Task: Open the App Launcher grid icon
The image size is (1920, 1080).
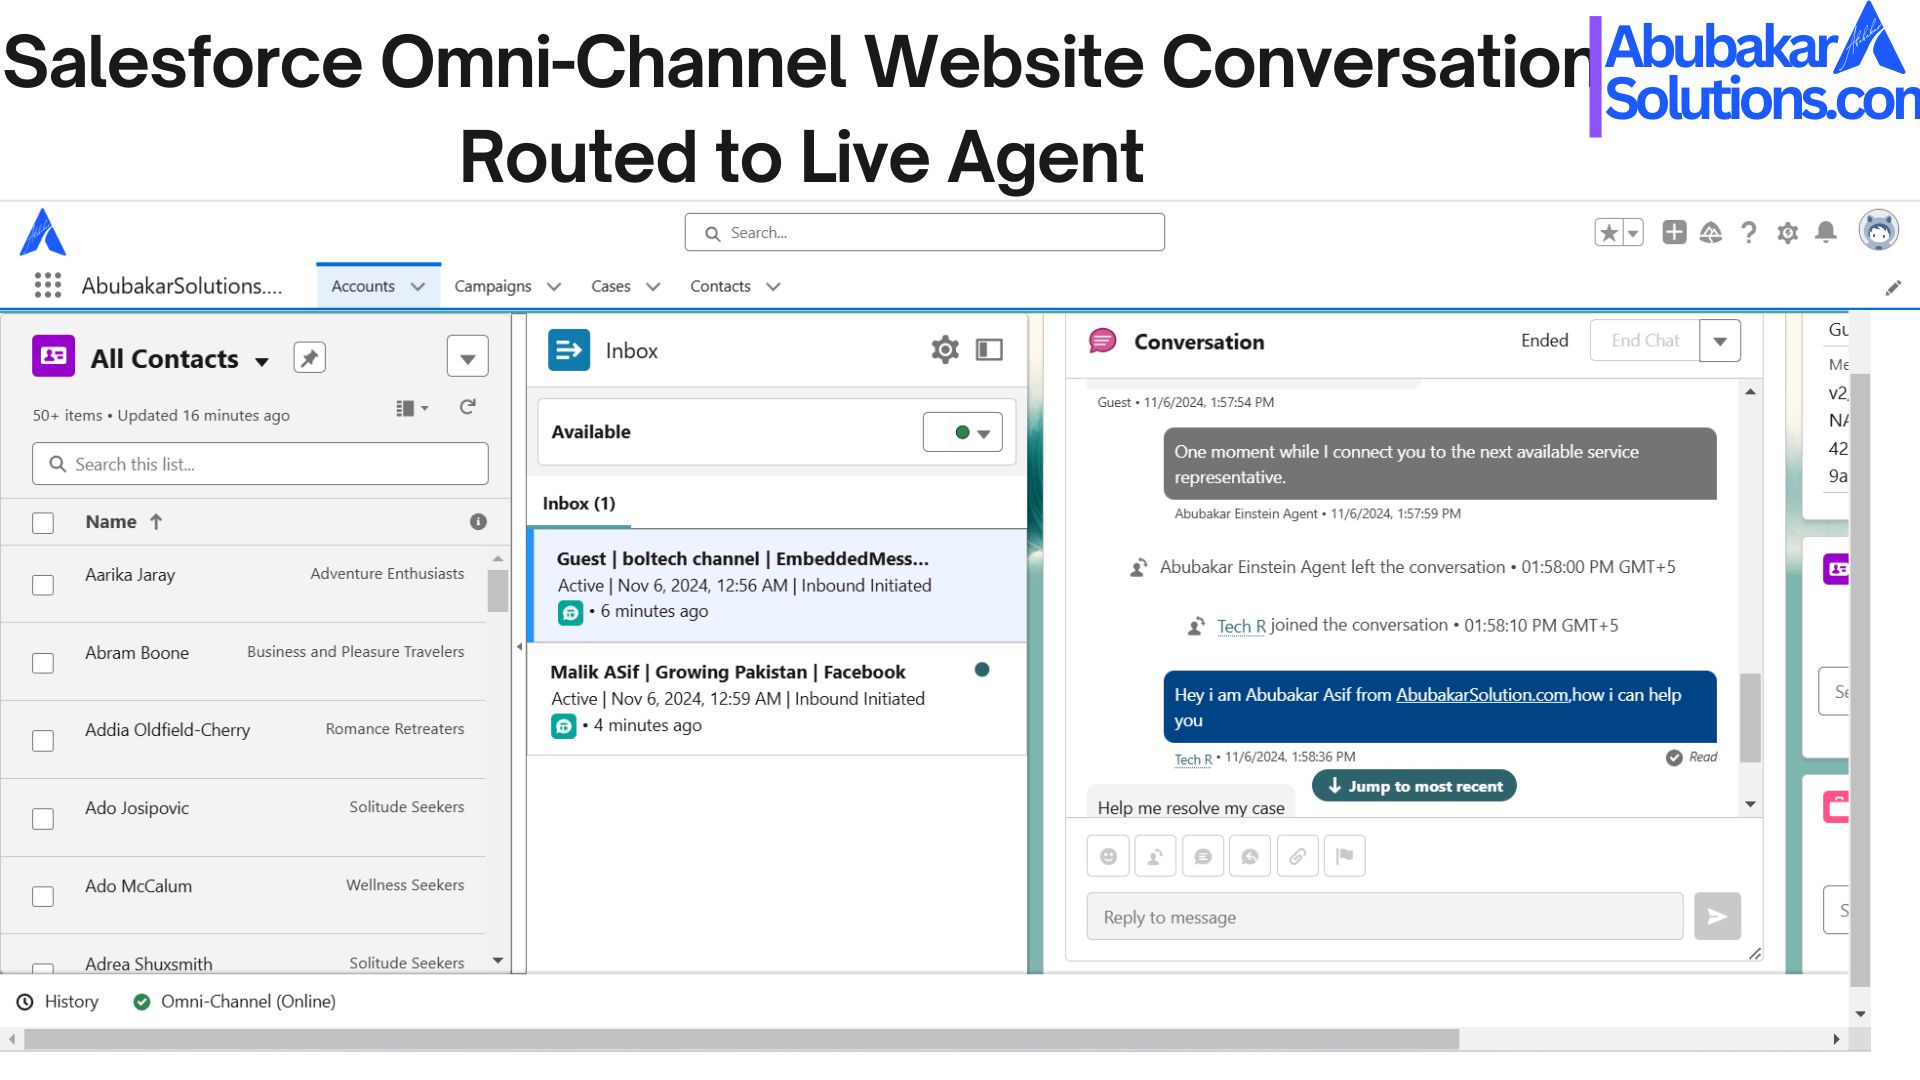Action: point(47,286)
